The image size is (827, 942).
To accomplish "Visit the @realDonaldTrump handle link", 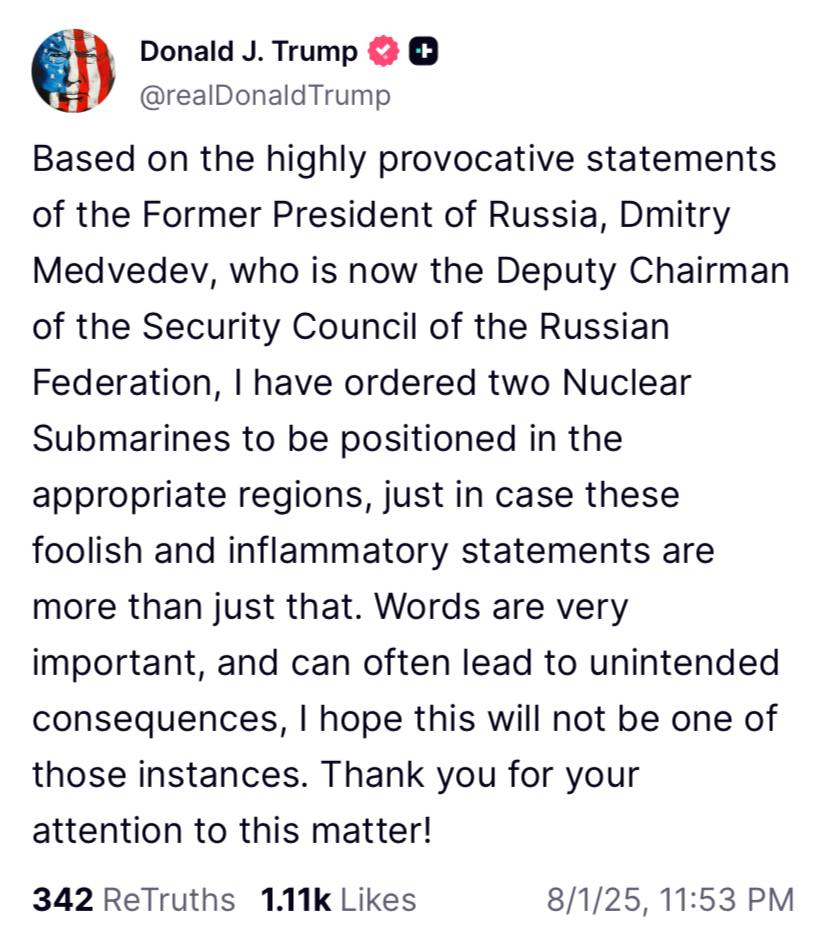I will [x=265, y=96].
